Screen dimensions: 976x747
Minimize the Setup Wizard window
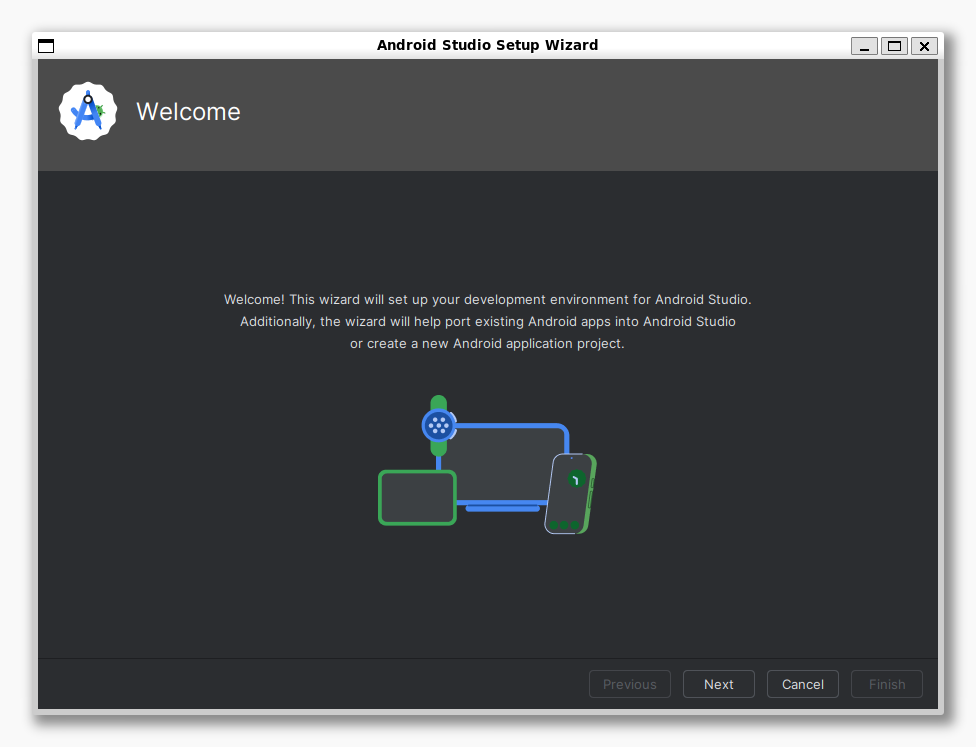[x=864, y=46]
